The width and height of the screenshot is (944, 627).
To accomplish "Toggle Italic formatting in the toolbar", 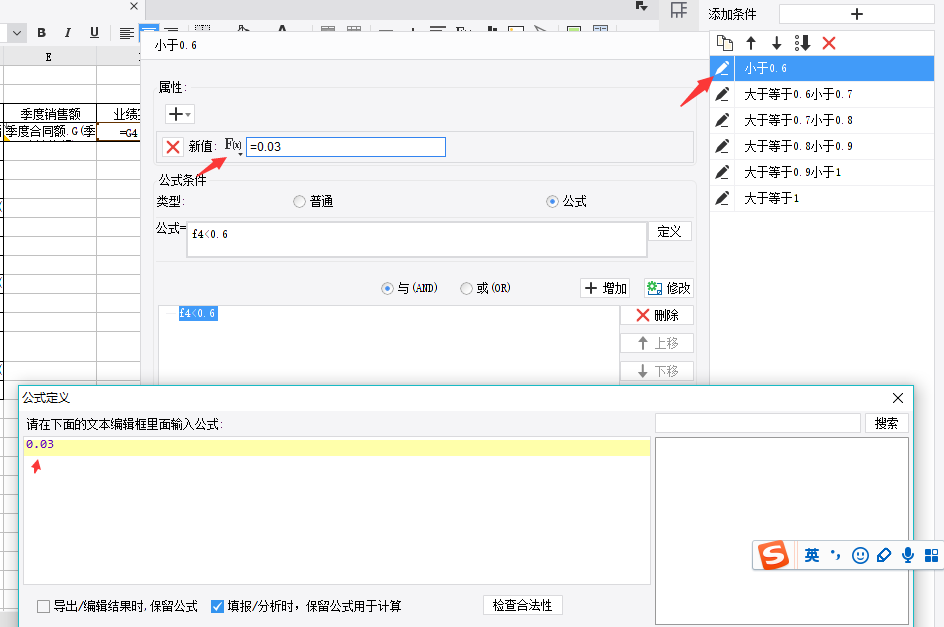I will click(67, 33).
